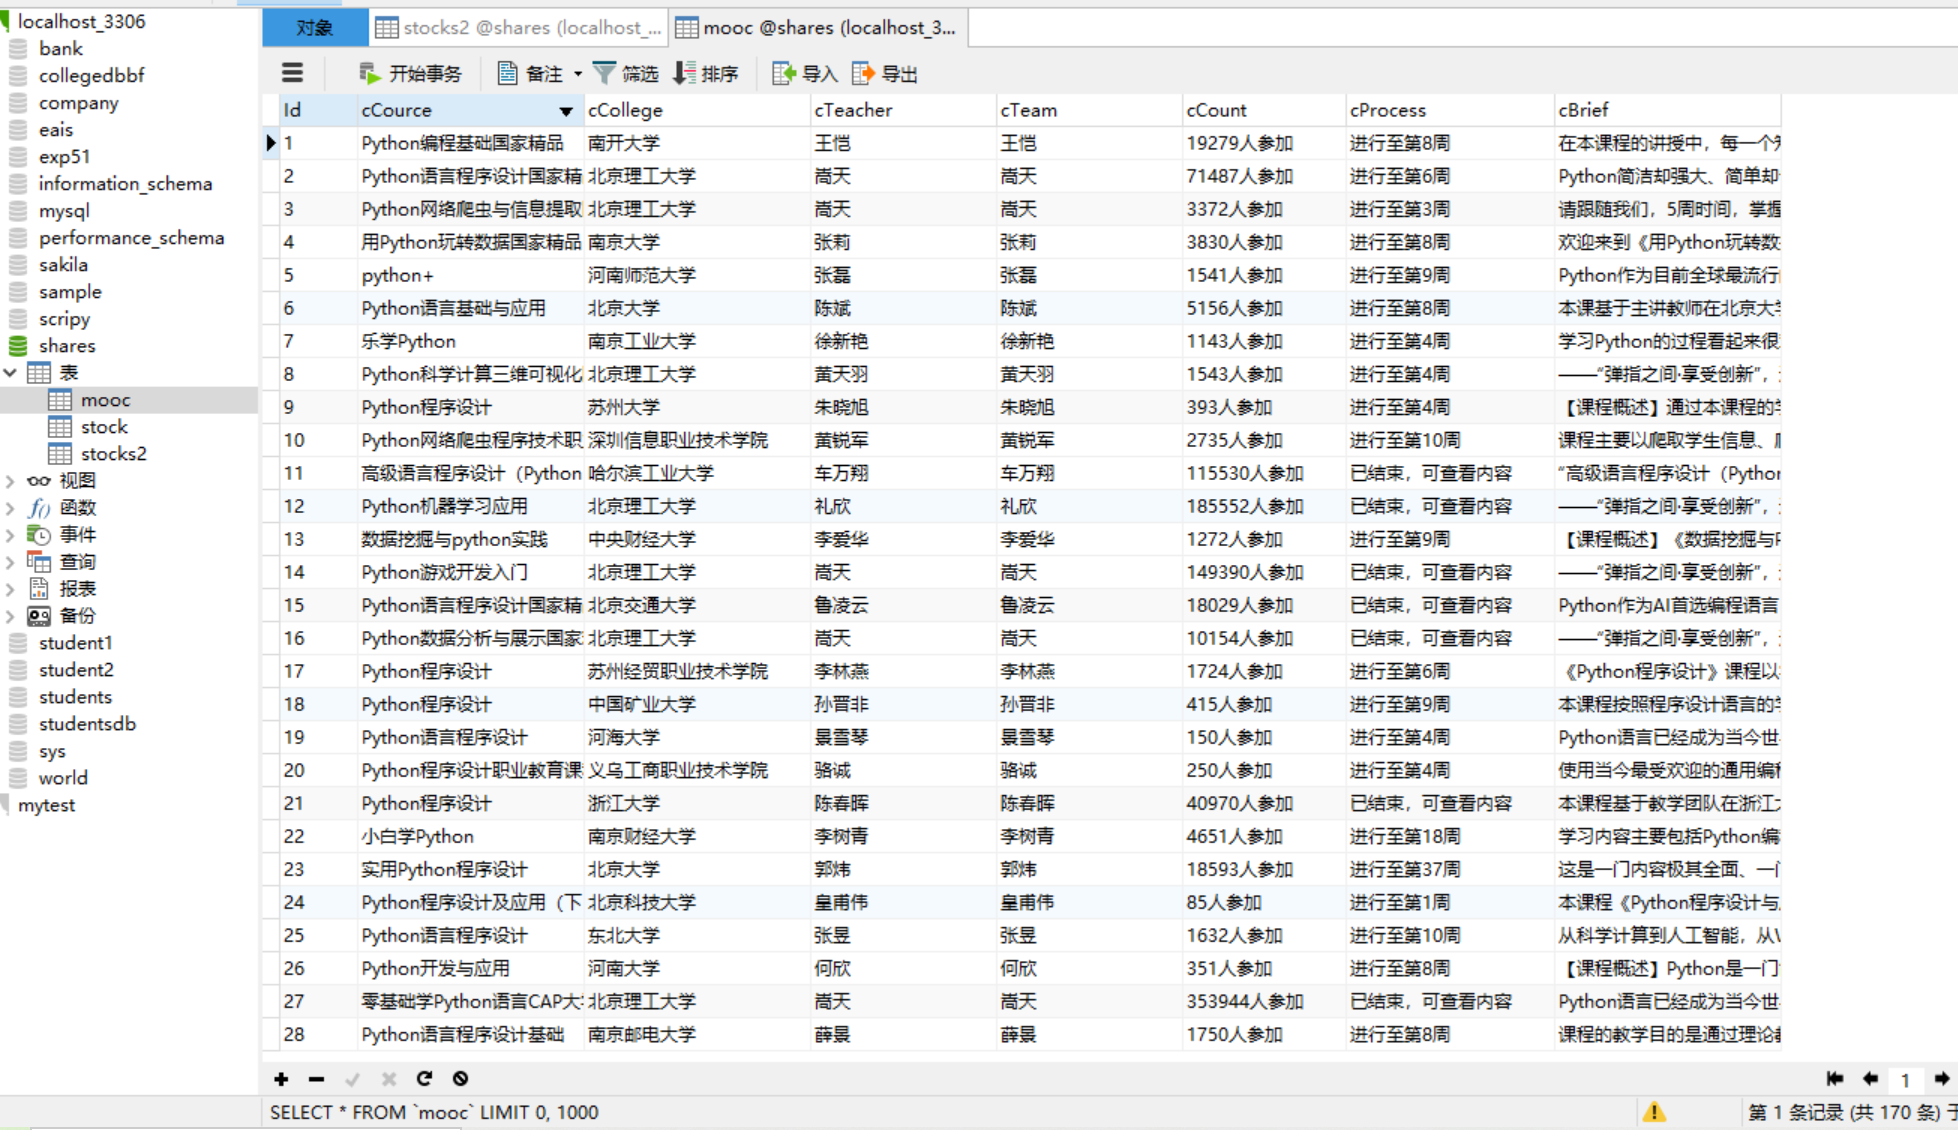Viewport: 1958px width, 1130px height.
Task: Open the hamburger menu in the toolbar
Action: [x=292, y=73]
